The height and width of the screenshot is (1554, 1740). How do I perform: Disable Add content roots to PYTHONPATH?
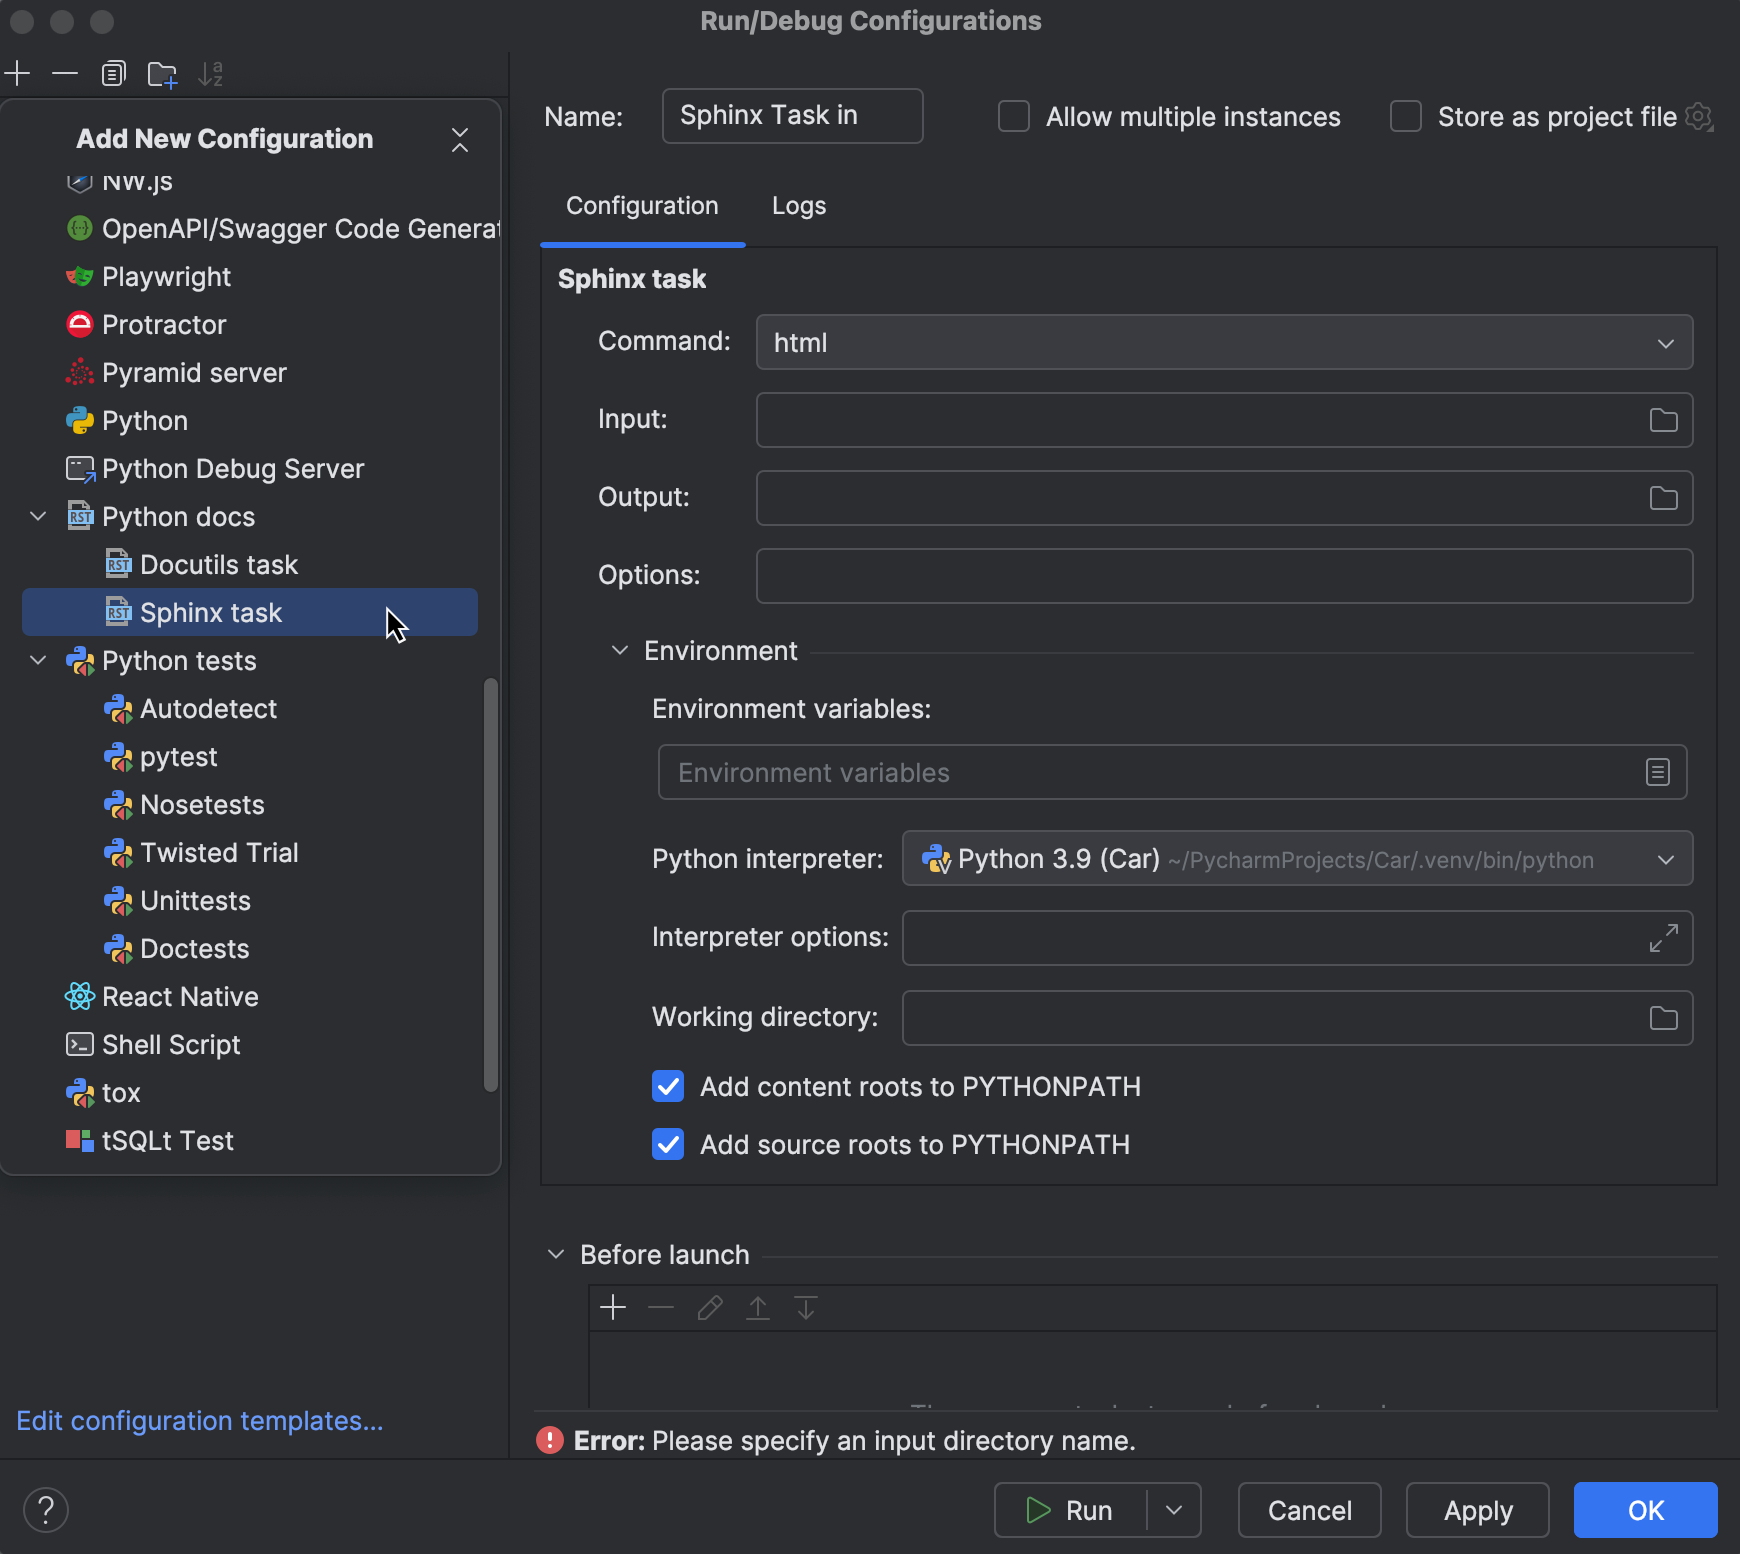(x=667, y=1087)
